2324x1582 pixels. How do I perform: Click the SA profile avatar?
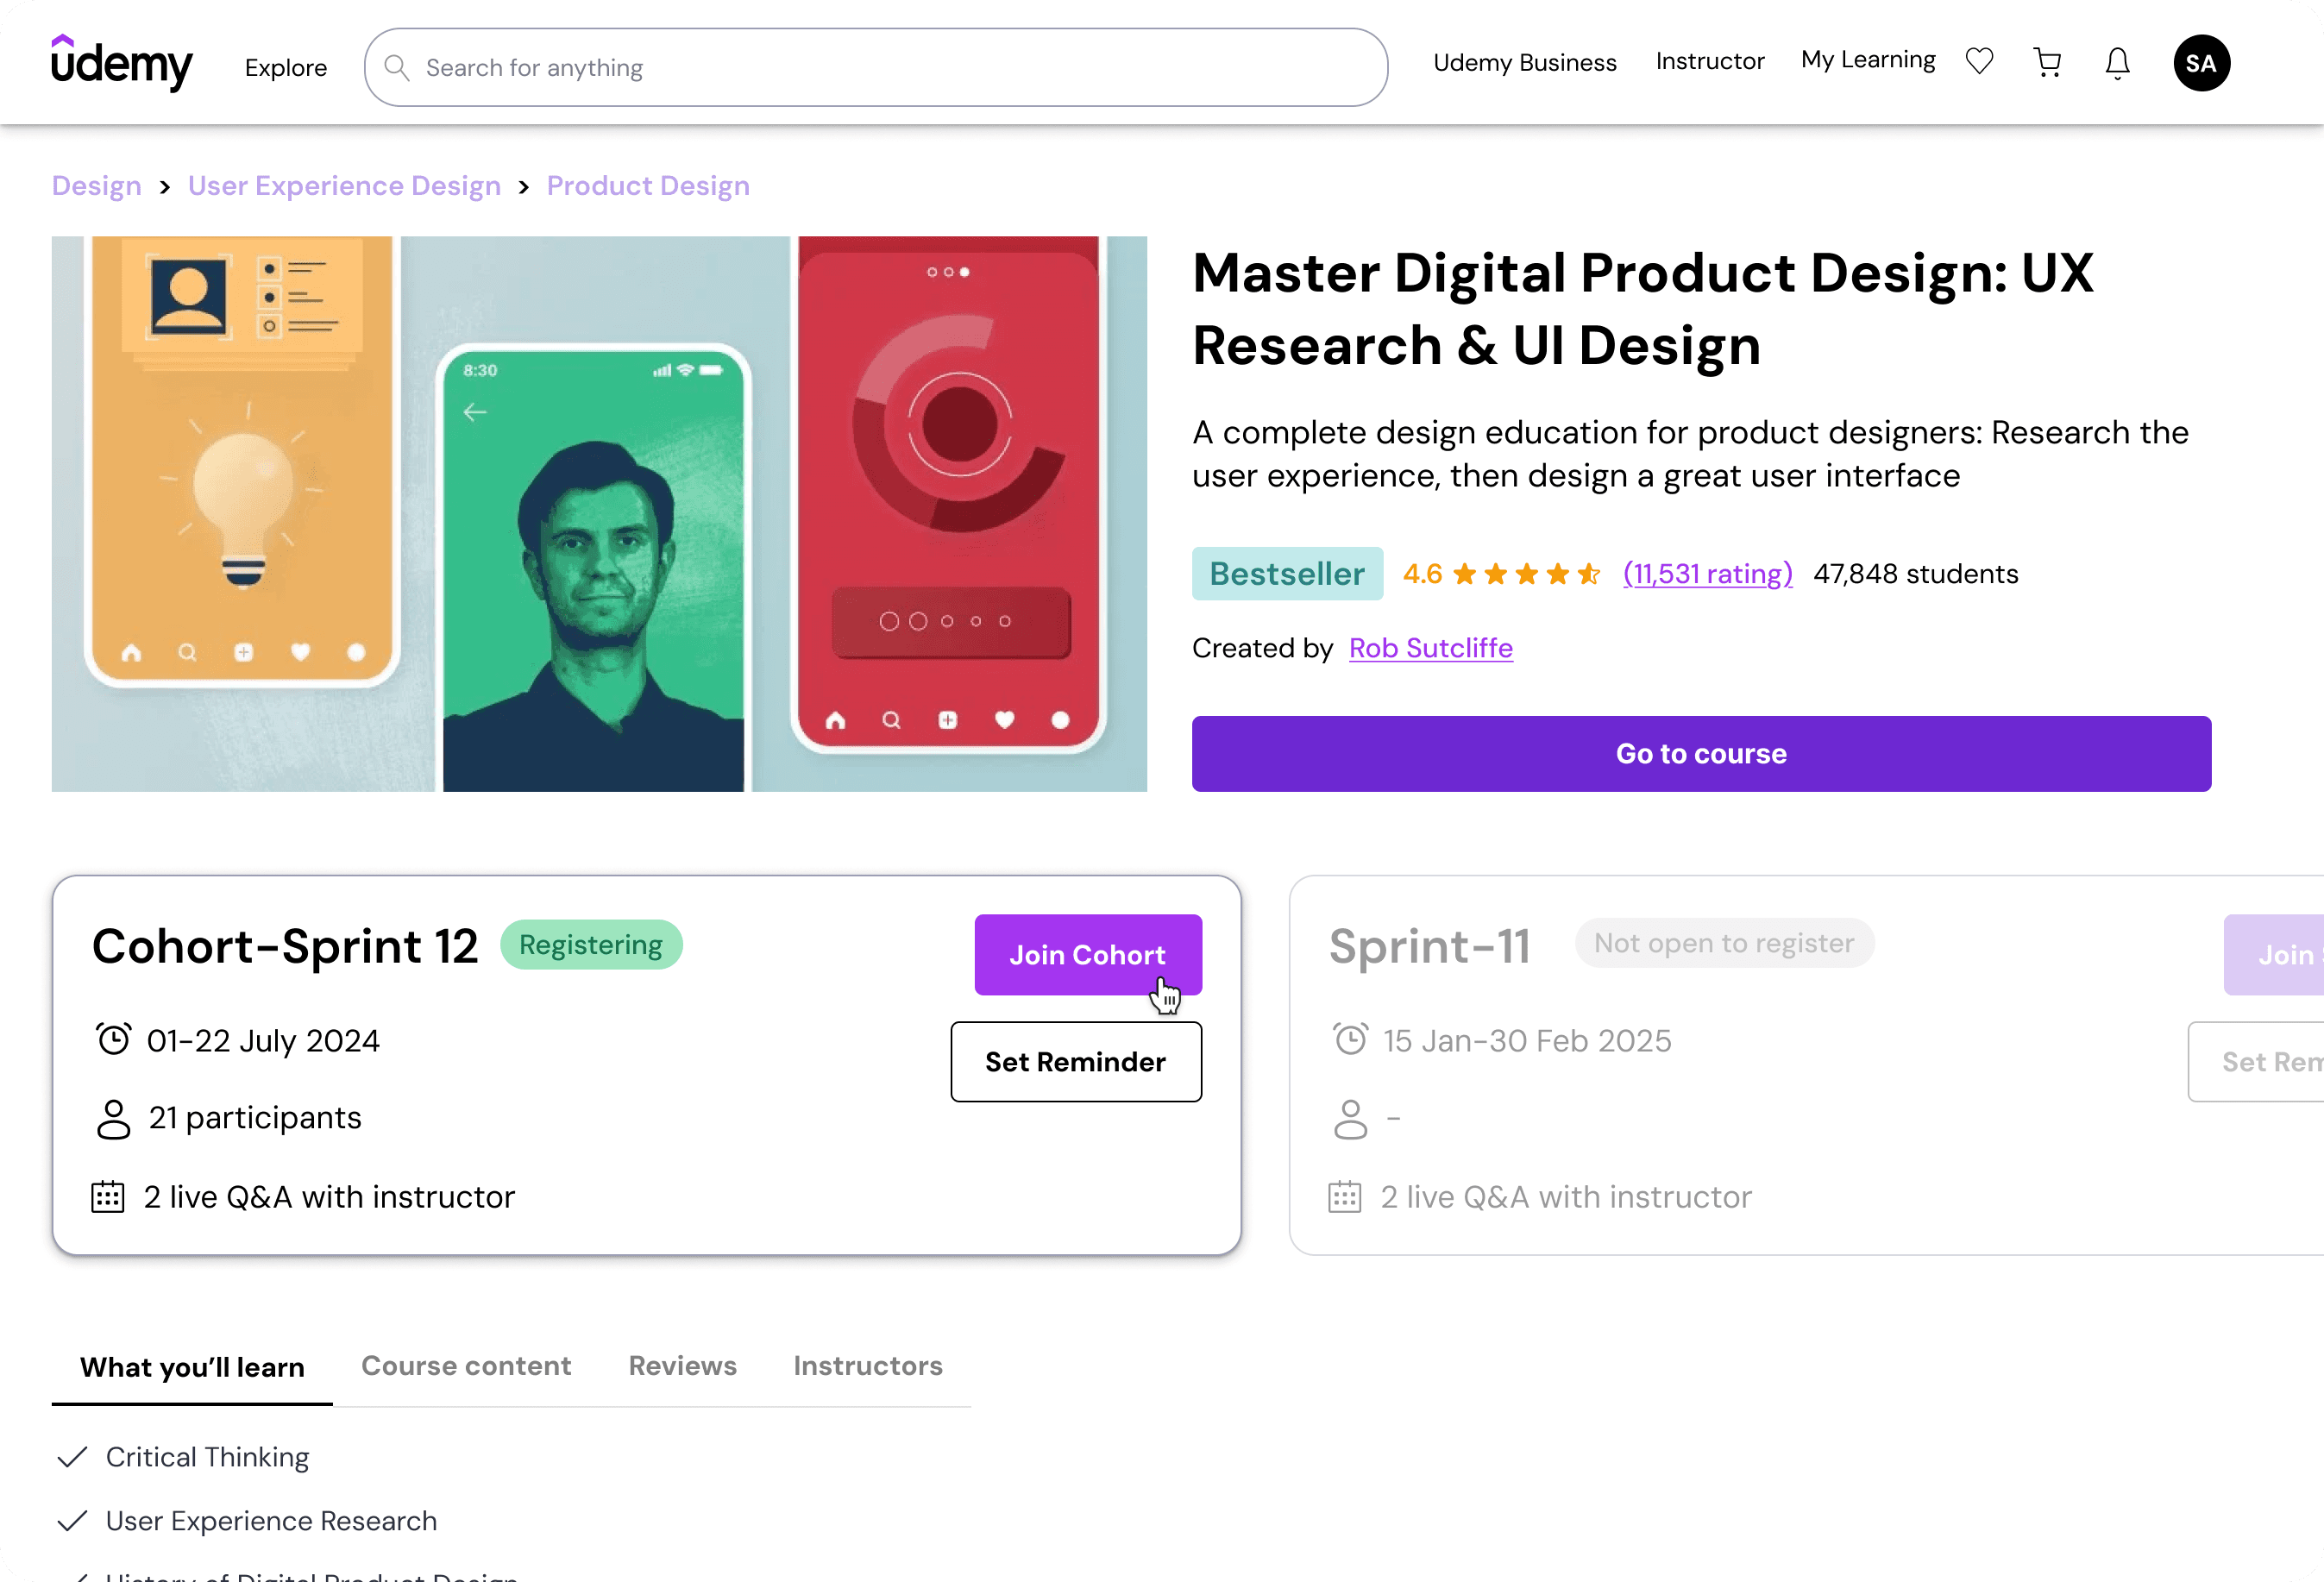point(2200,62)
